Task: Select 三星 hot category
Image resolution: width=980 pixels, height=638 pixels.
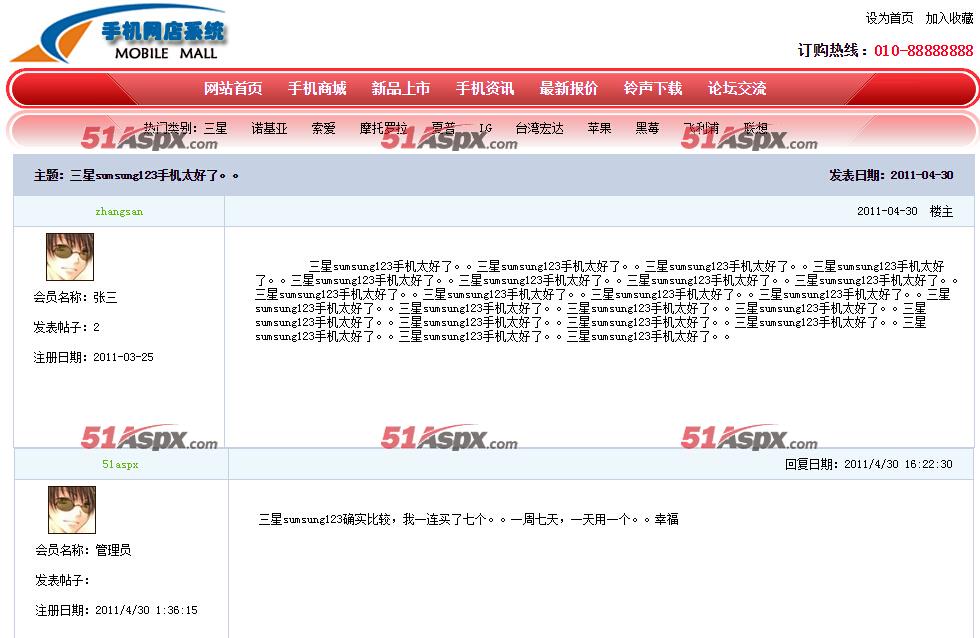Action: pyautogui.click(x=216, y=128)
